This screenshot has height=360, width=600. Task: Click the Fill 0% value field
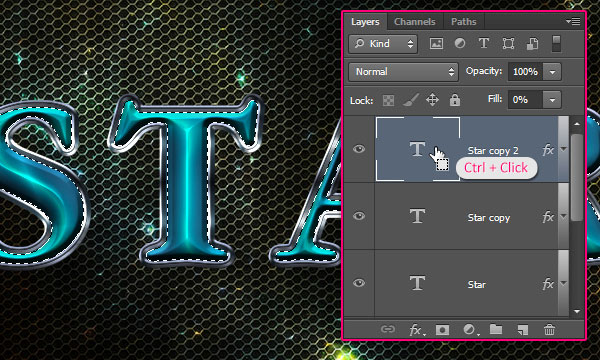[525, 100]
